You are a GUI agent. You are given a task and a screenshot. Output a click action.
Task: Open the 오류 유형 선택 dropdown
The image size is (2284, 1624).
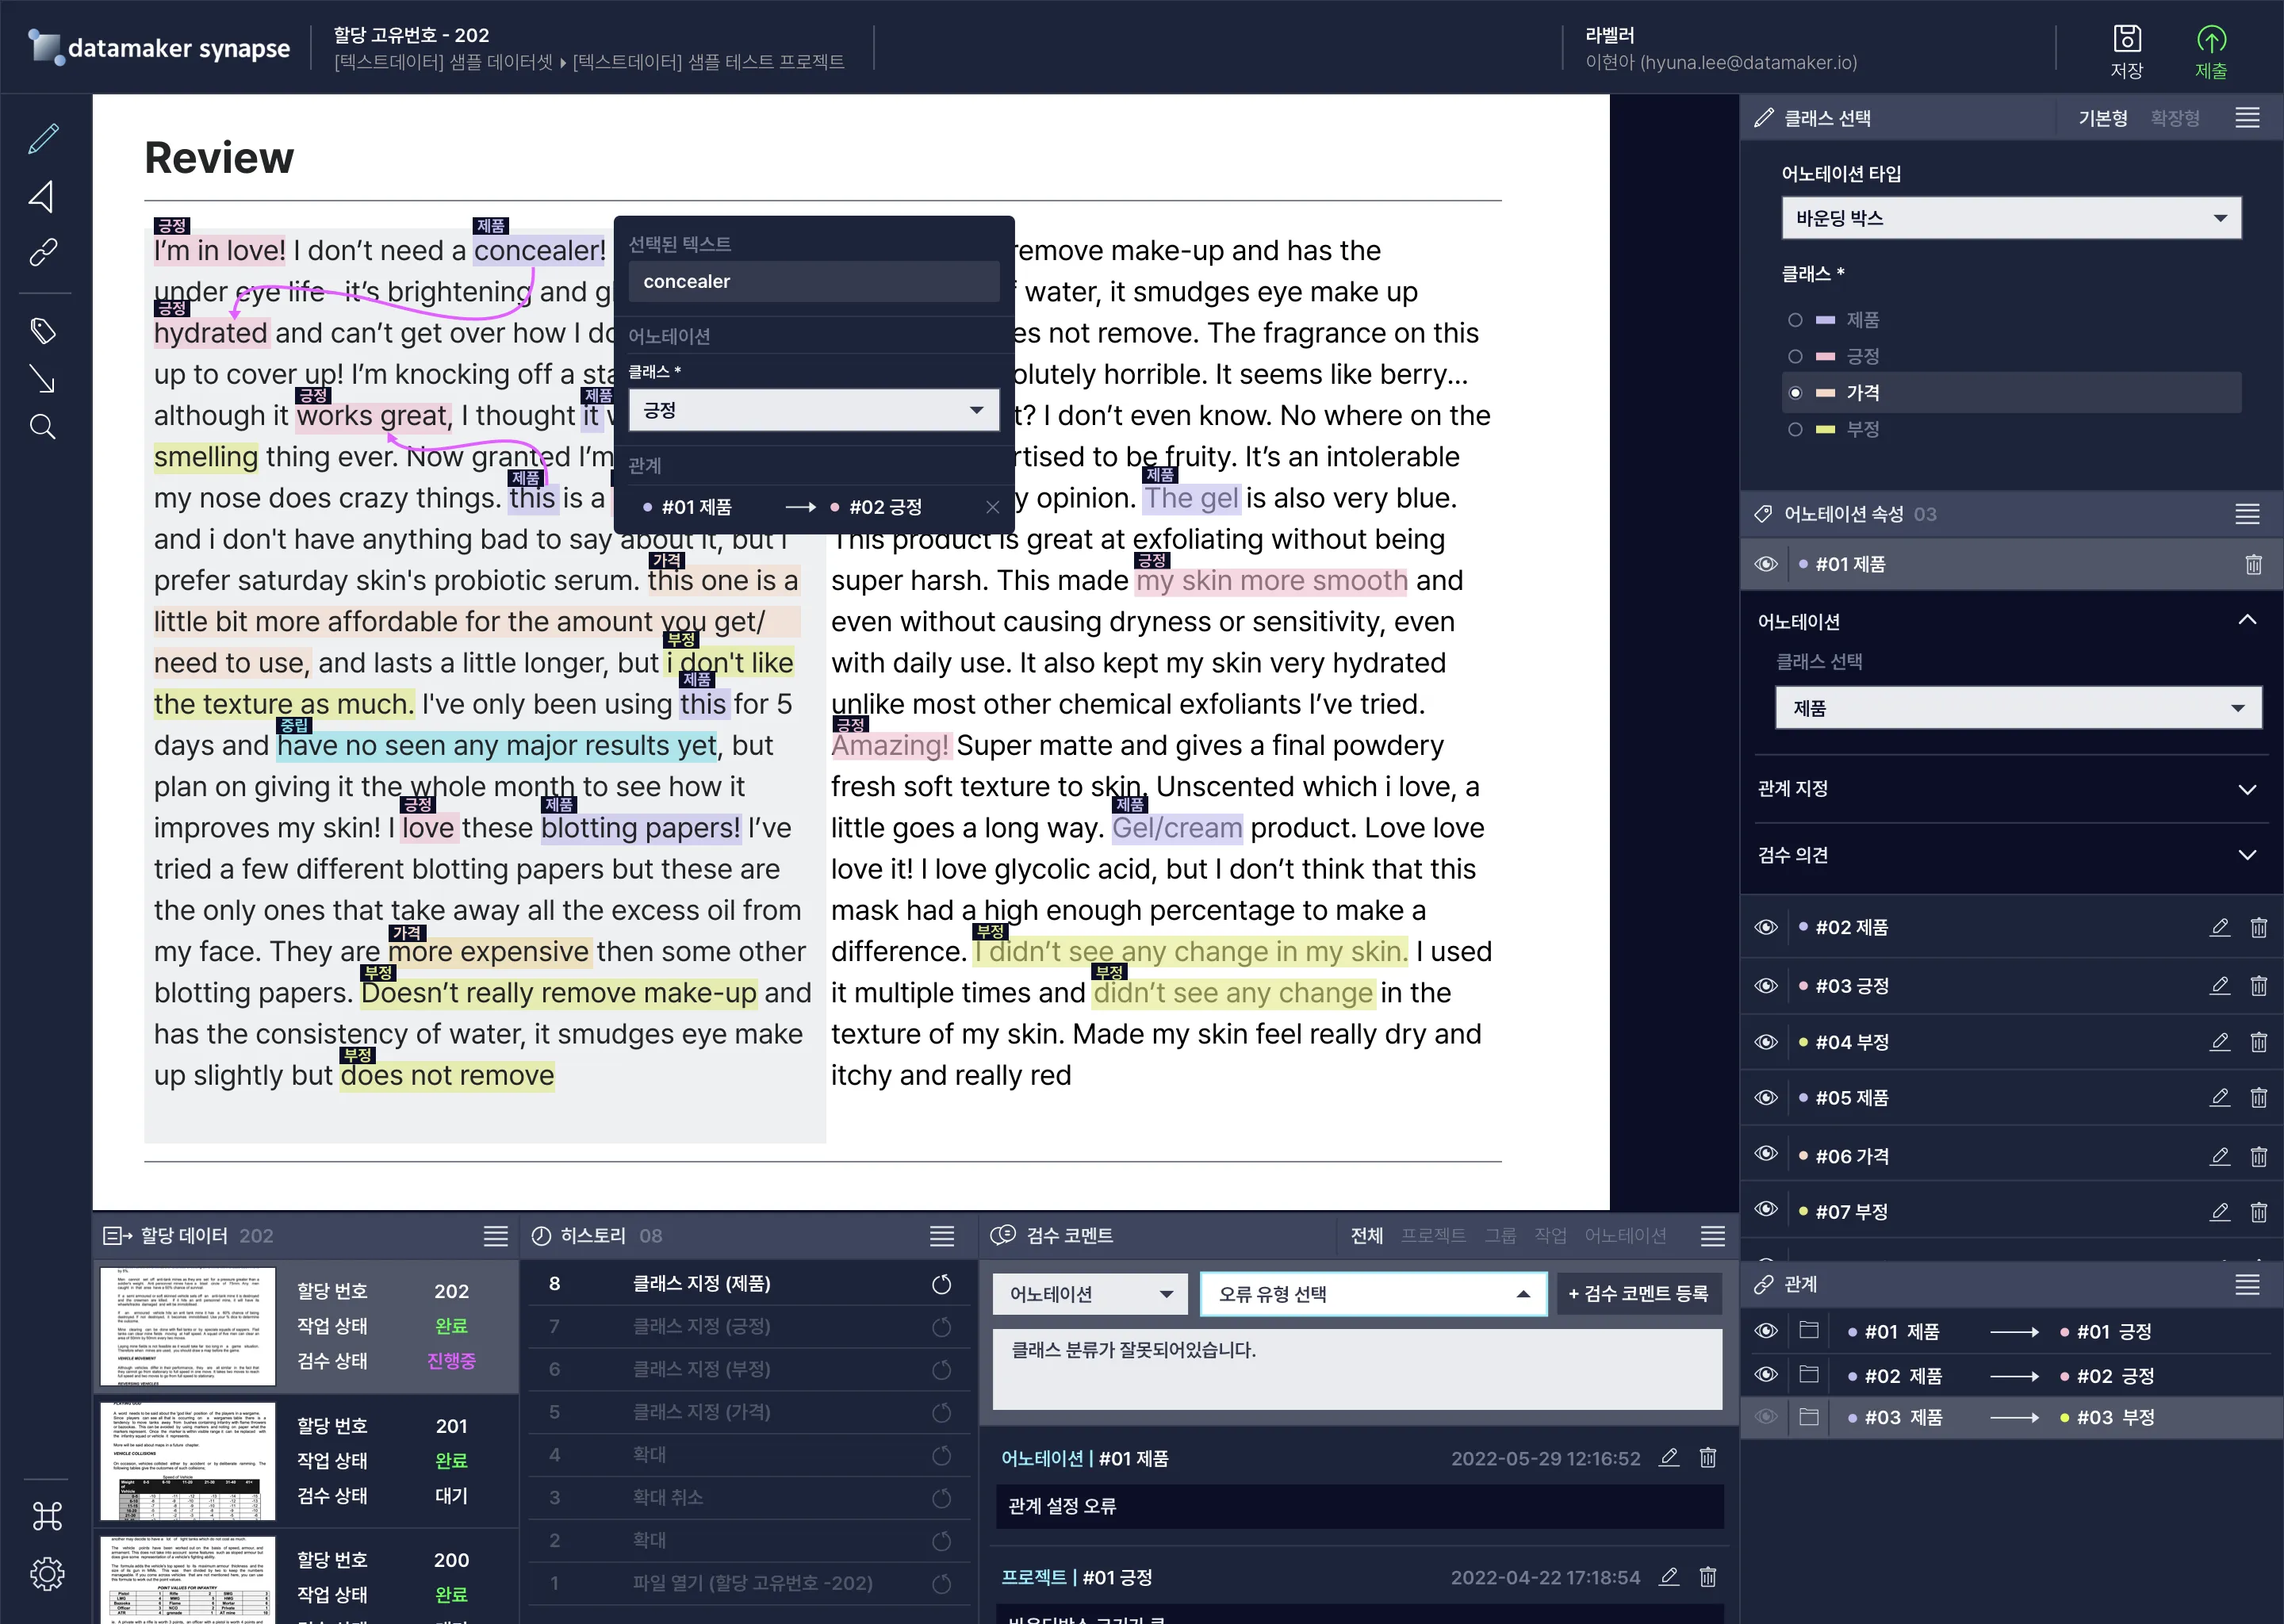[x=1373, y=1294]
